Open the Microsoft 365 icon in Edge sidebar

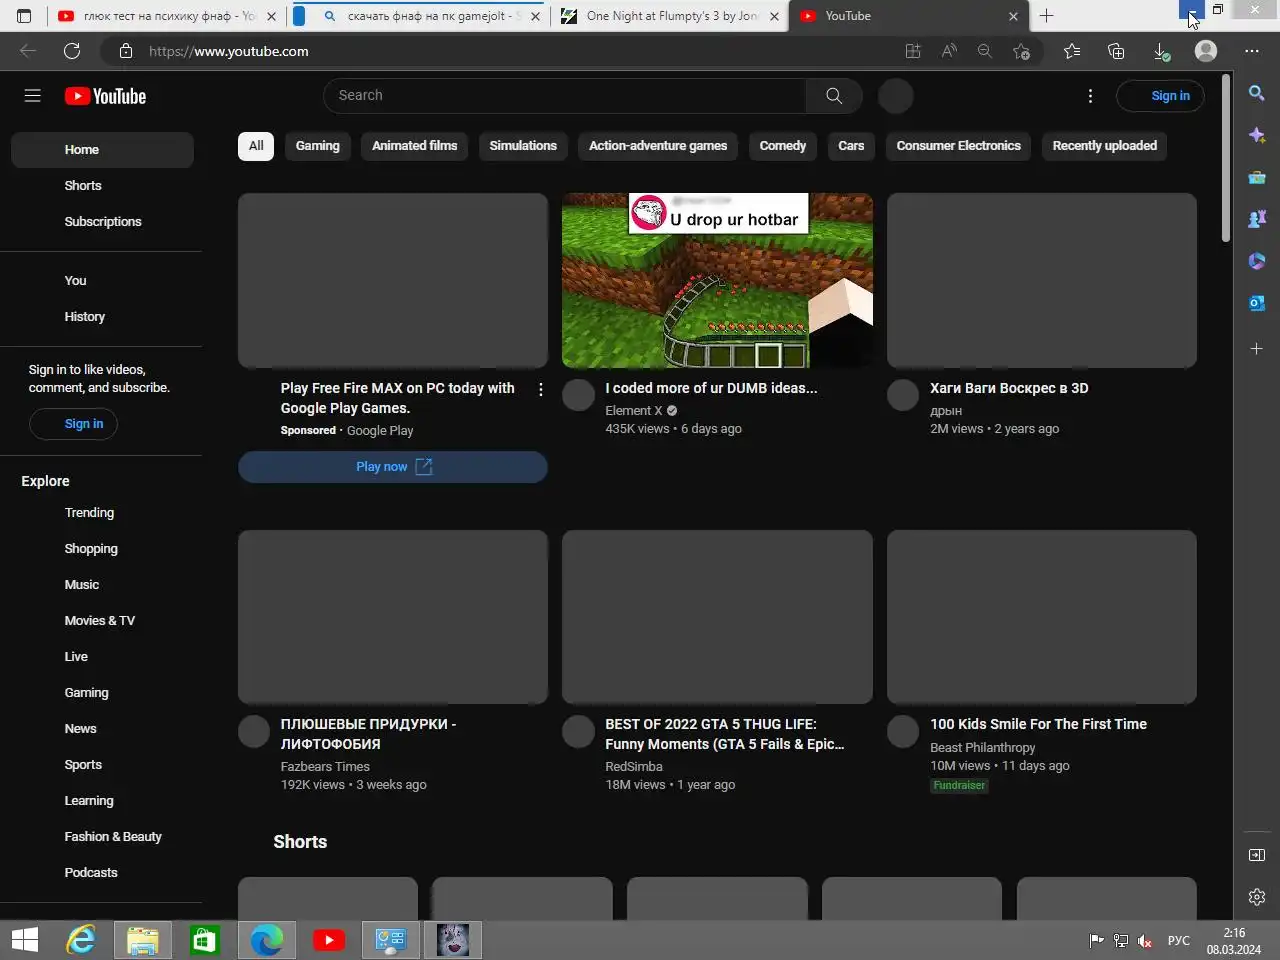point(1257,261)
